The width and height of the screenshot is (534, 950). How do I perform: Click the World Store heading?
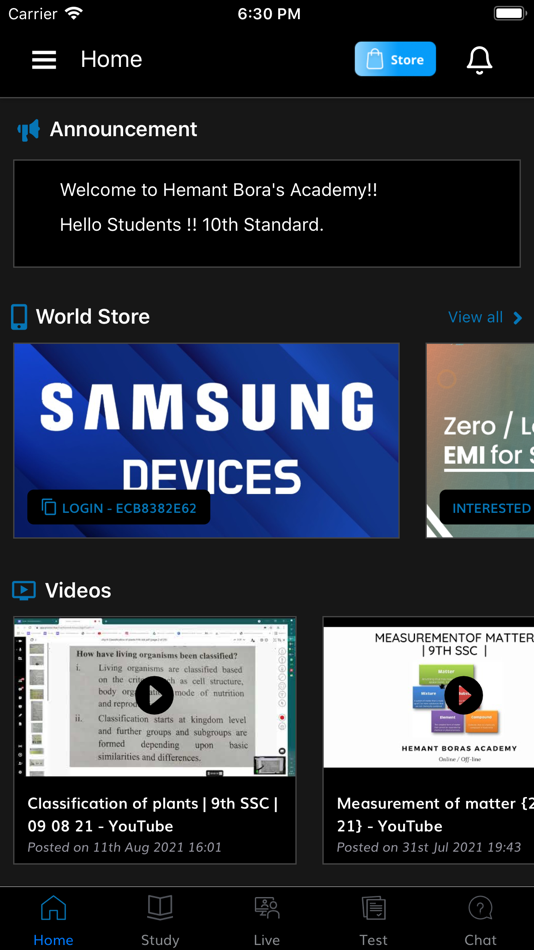coord(93,317)
